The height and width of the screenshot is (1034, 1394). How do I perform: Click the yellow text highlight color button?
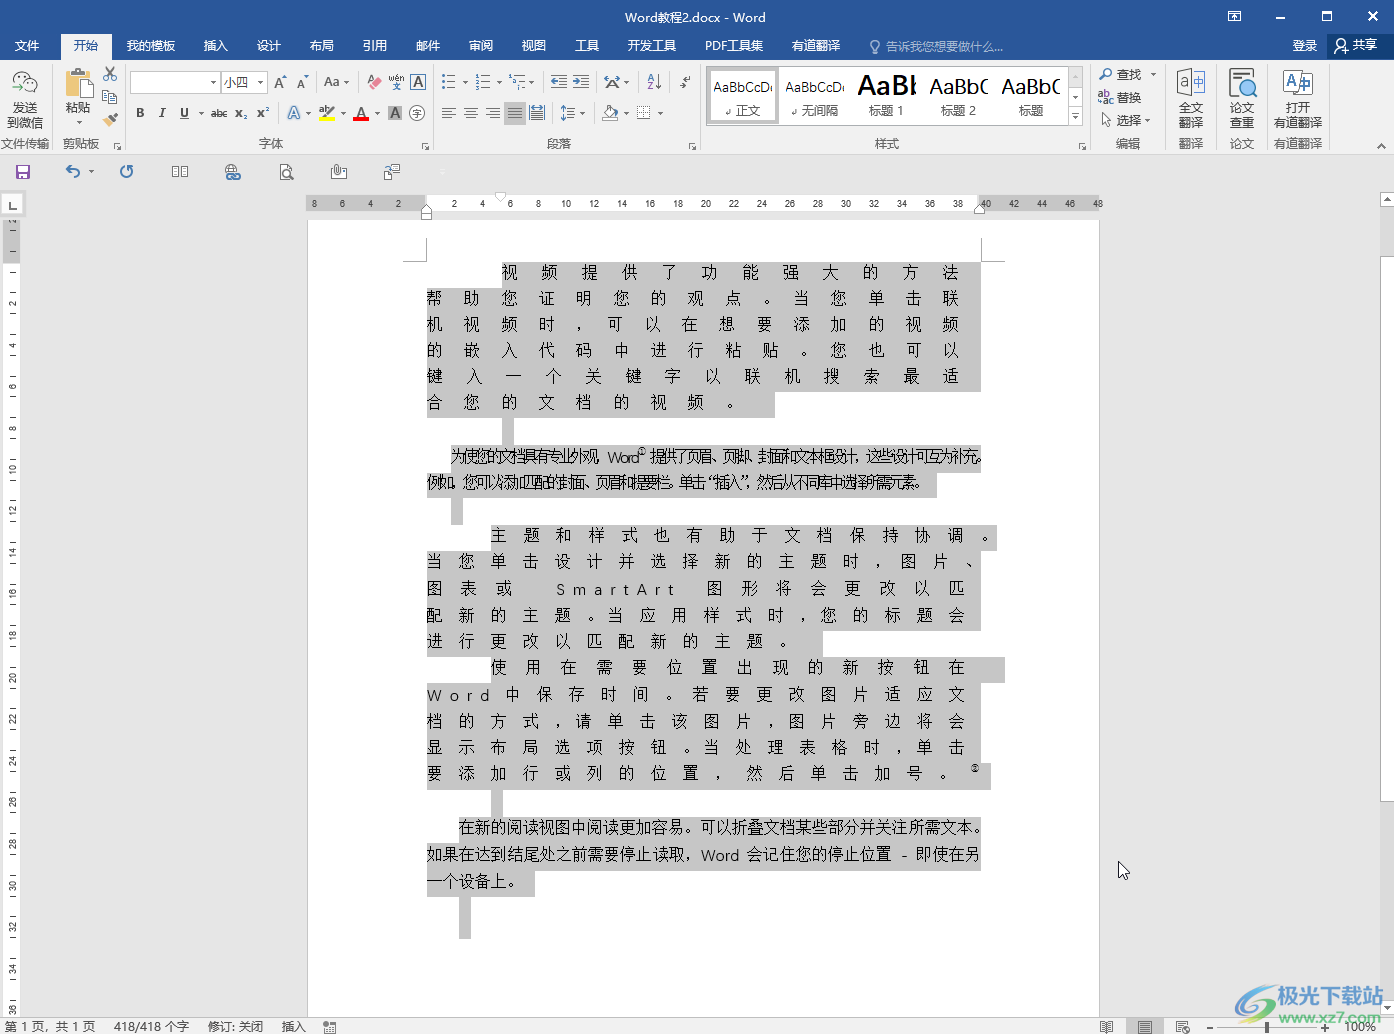(x=327, y=113)
